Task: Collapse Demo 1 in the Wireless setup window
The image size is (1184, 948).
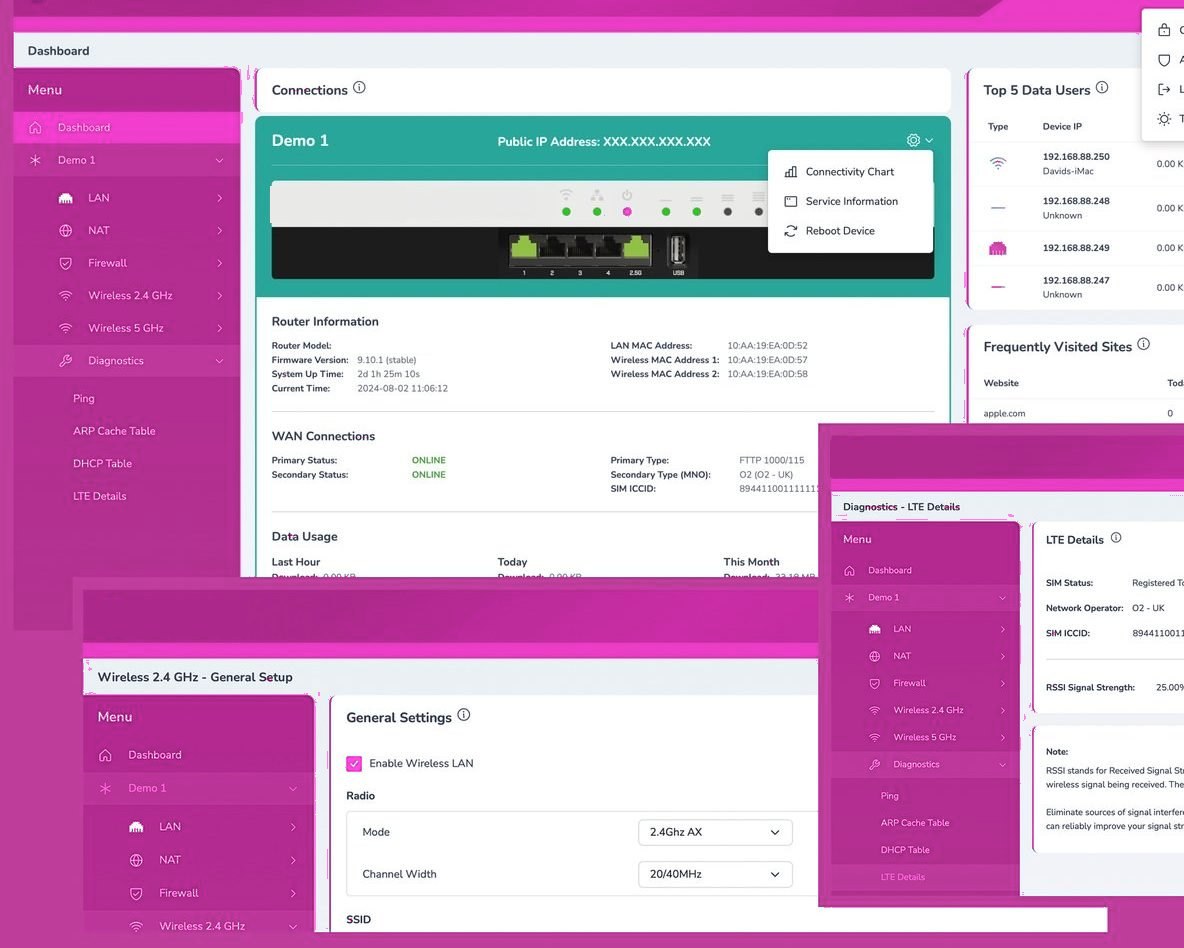Action: pos(199,788)
